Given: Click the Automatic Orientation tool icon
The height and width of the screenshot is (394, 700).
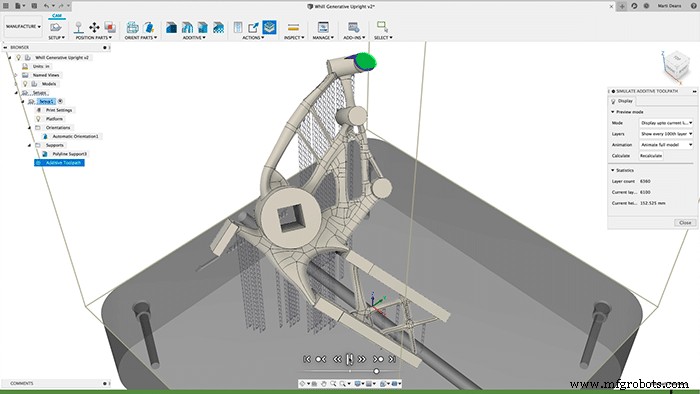Looking at the screenshot, I should tap(149, 27).
